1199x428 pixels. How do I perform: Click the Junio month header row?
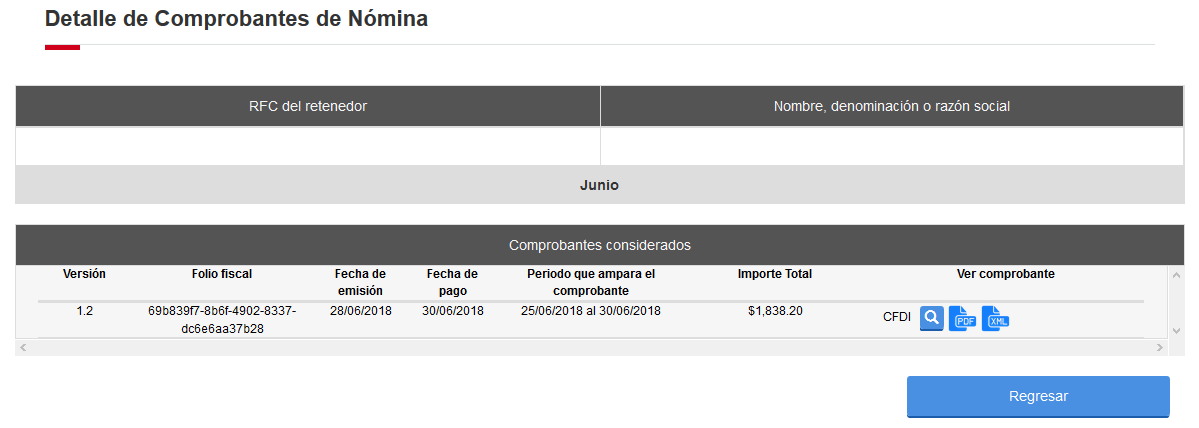[600, 185]
